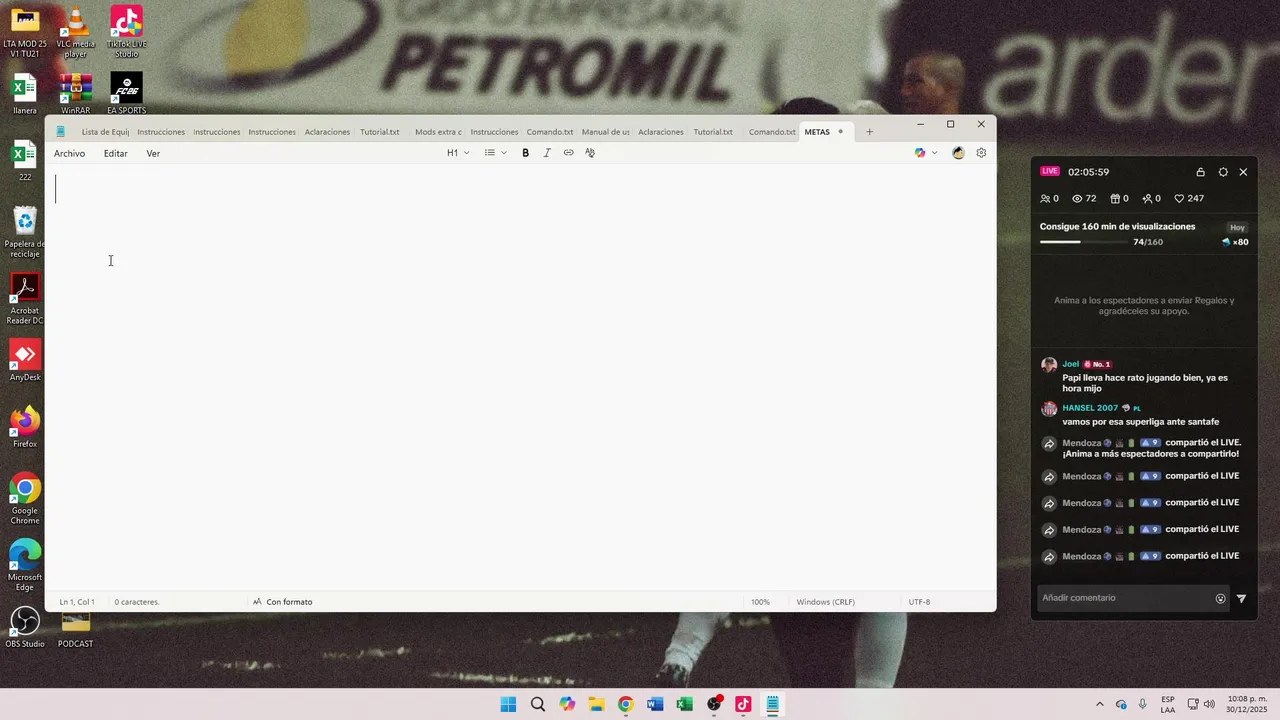Click HANSEL 2007 username in chat

point(1090,408)
